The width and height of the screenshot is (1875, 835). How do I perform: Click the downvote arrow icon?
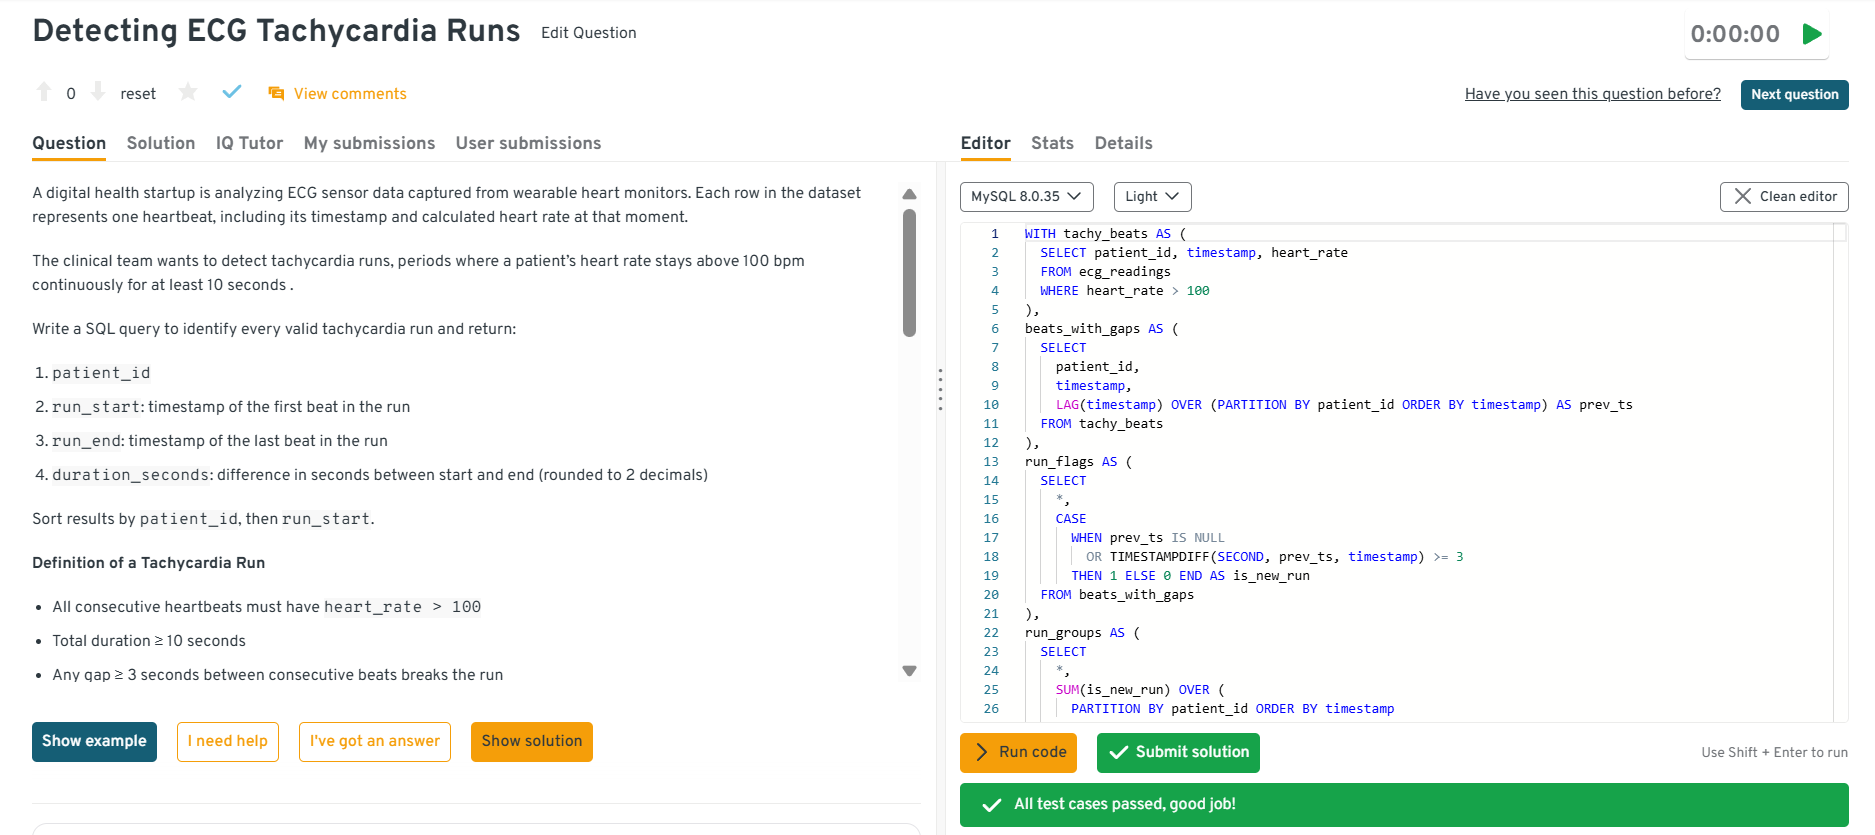98,92
